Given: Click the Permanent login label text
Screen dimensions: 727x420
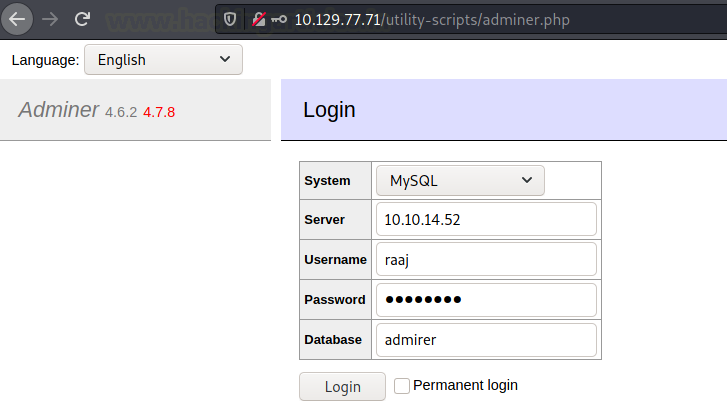Looking at the screenshot, I should [x=466, y=385].
